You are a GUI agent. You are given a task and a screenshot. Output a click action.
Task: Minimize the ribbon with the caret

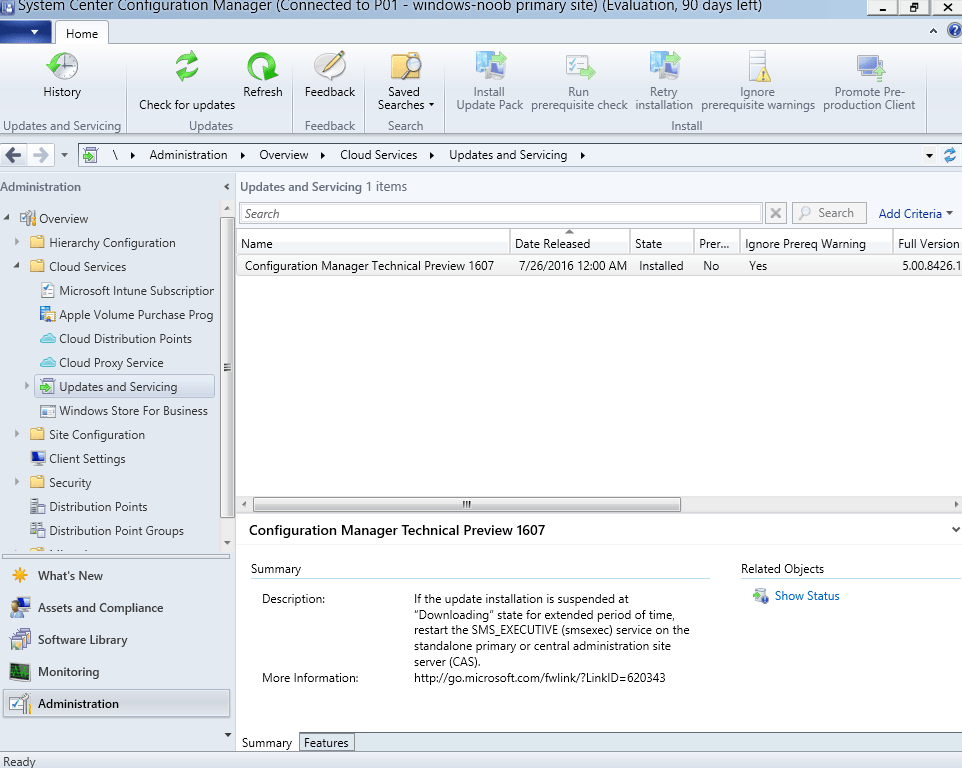(933, 31)
